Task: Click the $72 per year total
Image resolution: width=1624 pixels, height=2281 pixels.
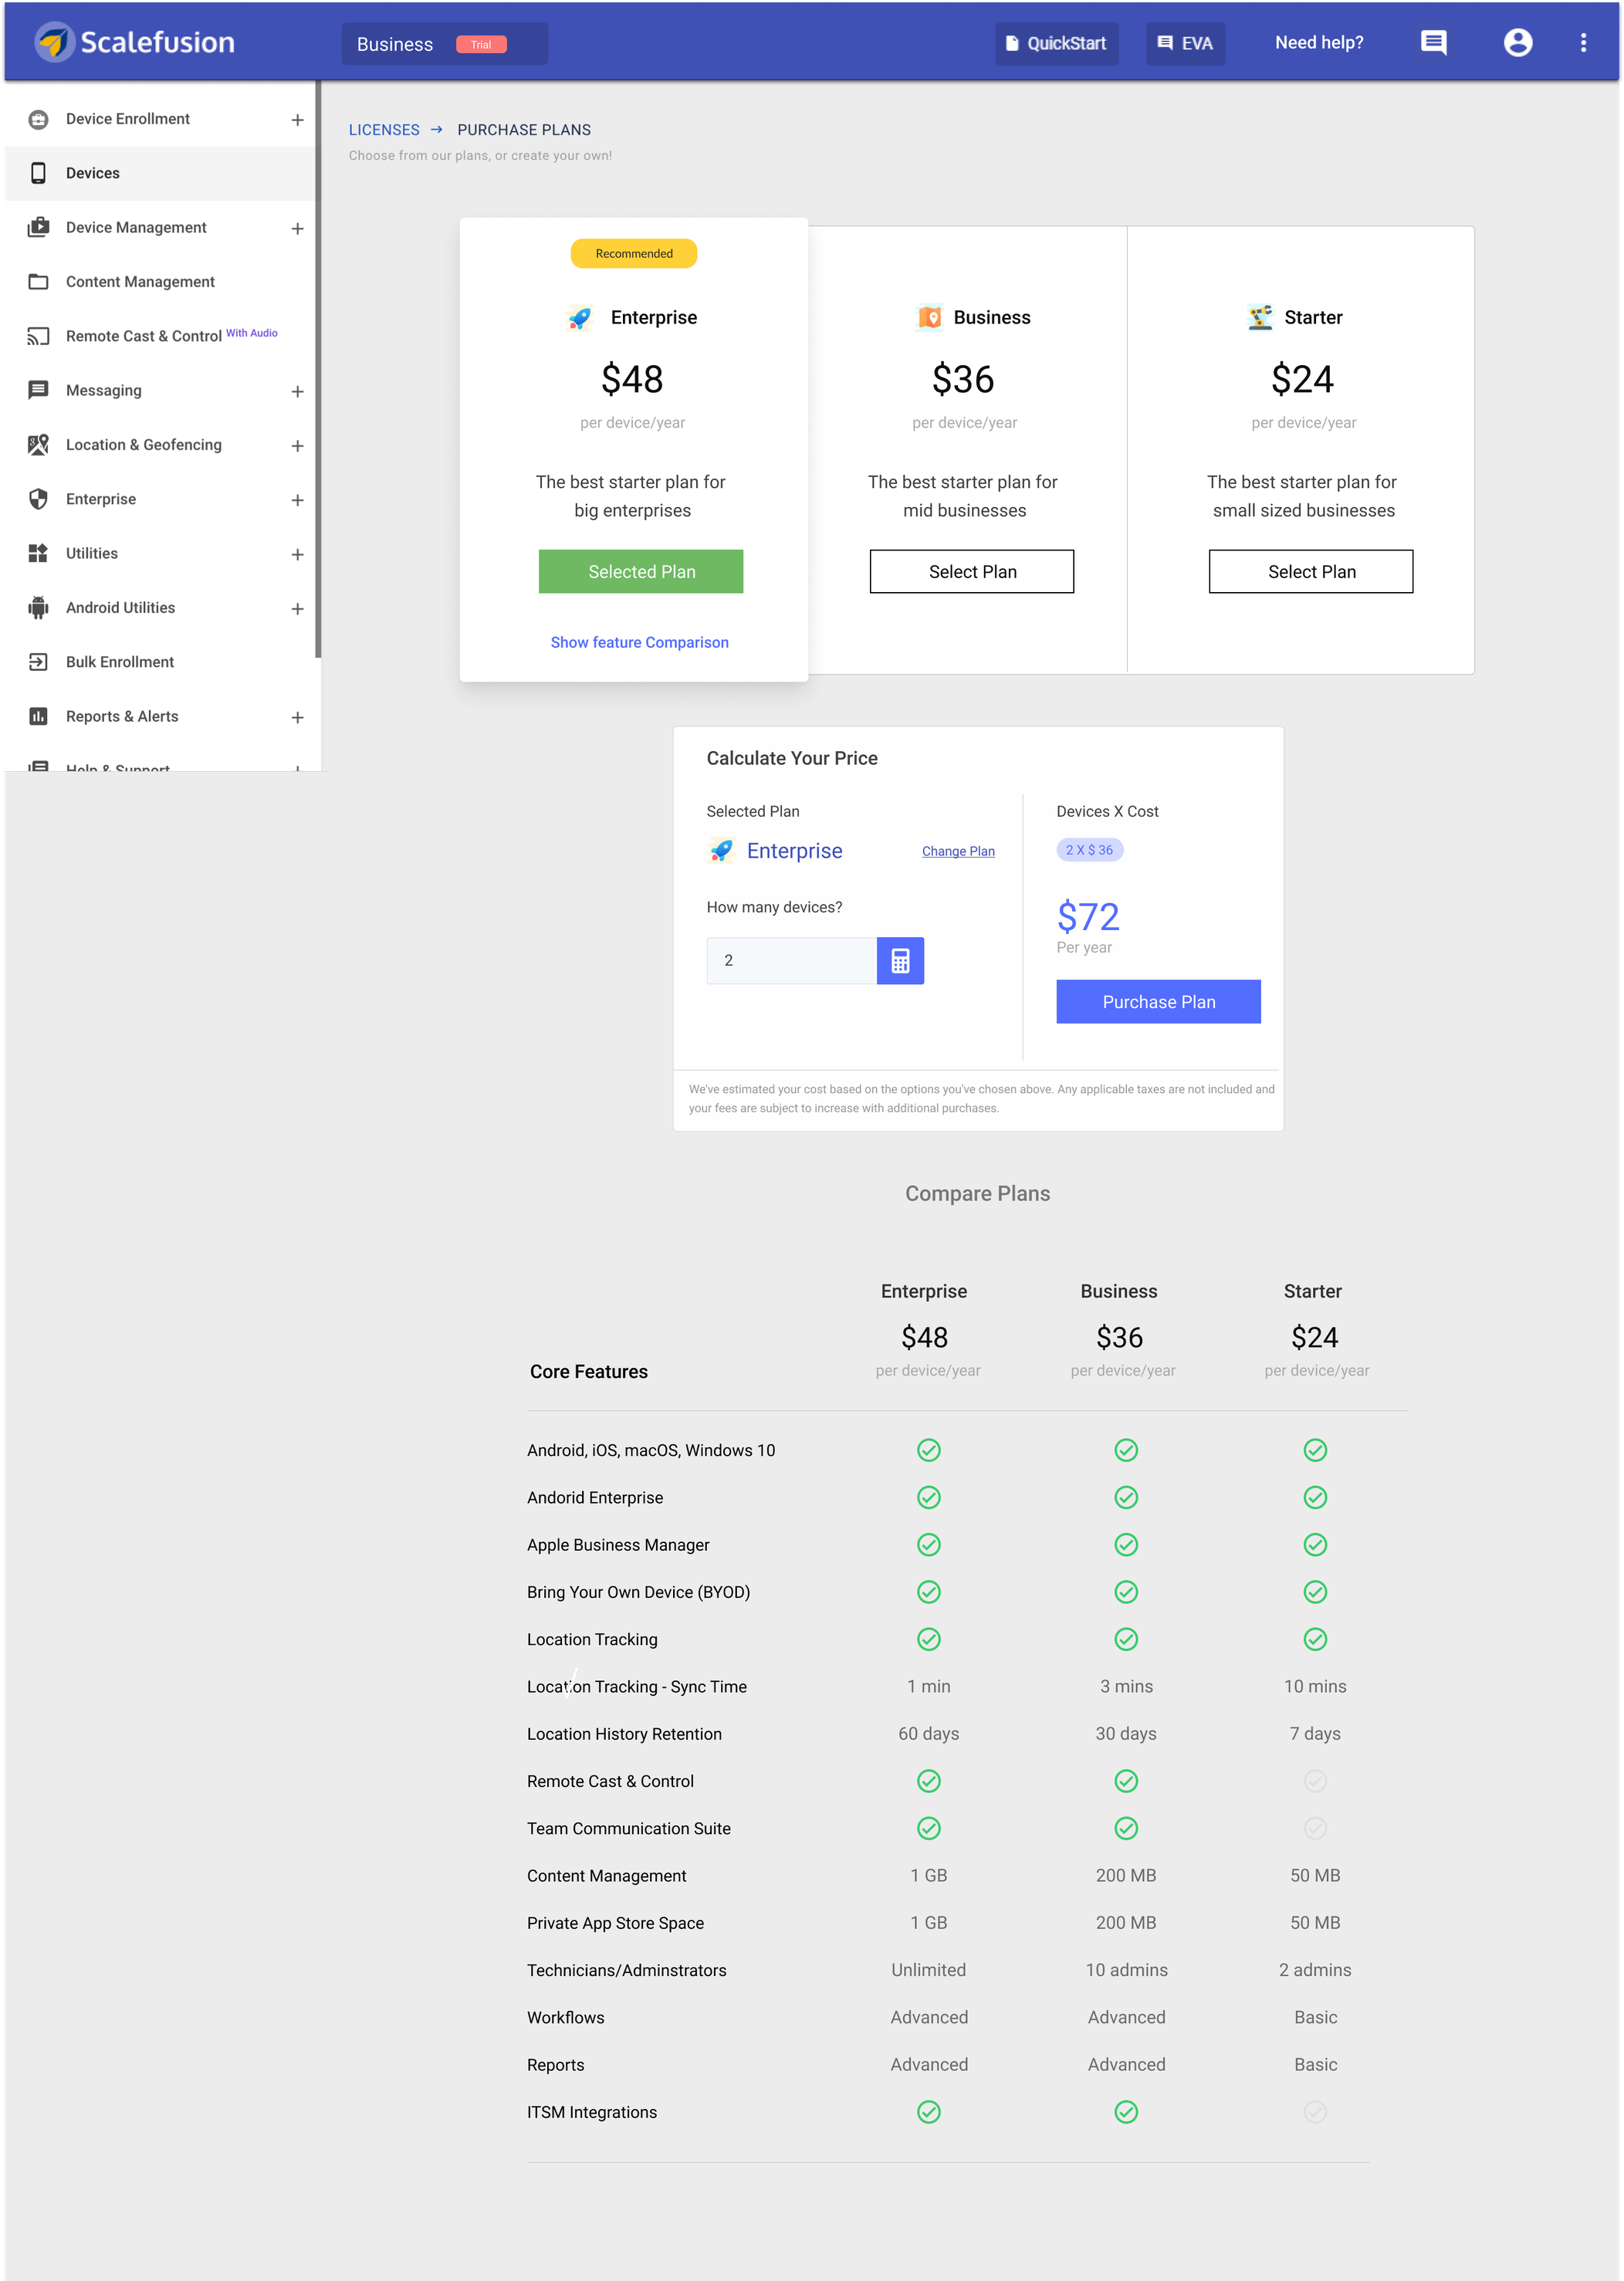Action: (1088, 916)
